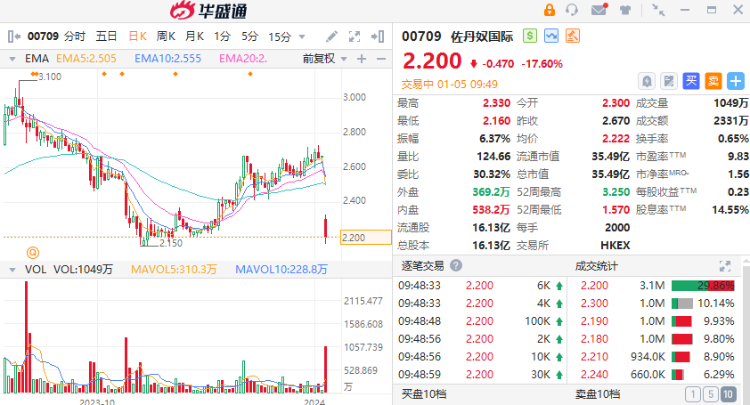Screen dimensions: 750x405
Task: Open customer service headset icon
Action: pyautogui.click(x=572, y=10)
